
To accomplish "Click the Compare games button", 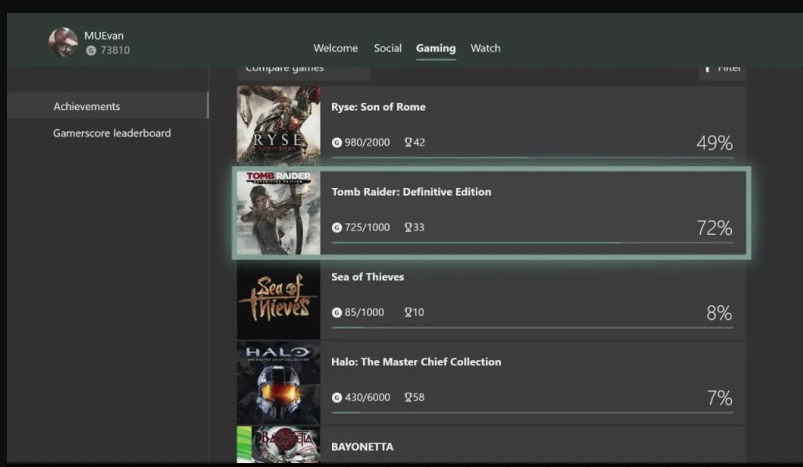I will 304,71.
